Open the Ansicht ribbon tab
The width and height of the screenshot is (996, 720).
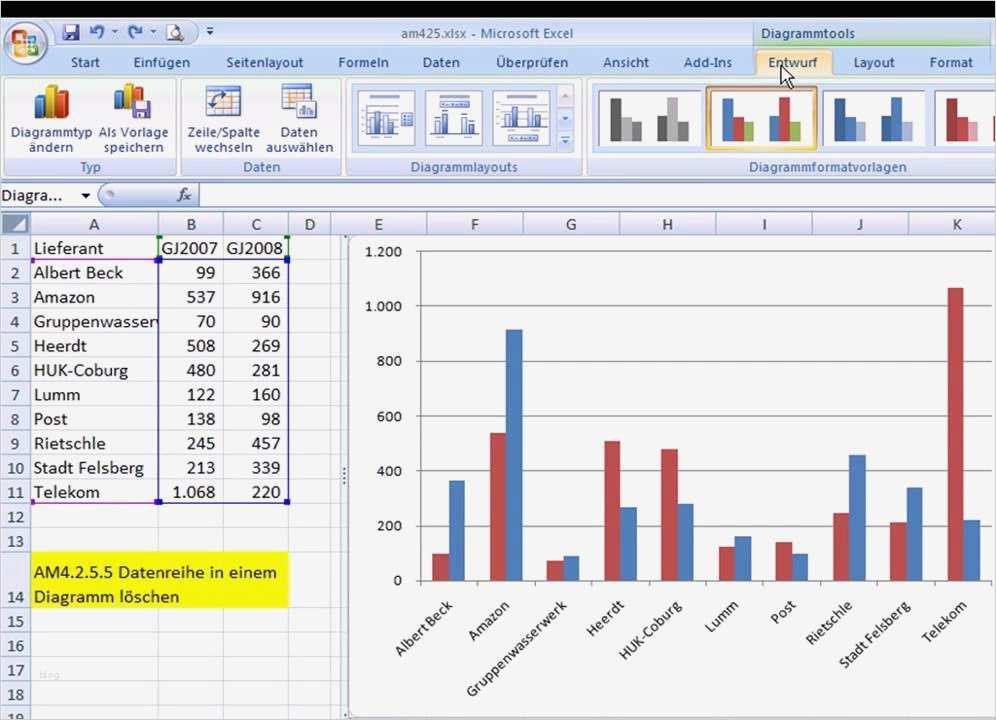[x=626, y=62]
